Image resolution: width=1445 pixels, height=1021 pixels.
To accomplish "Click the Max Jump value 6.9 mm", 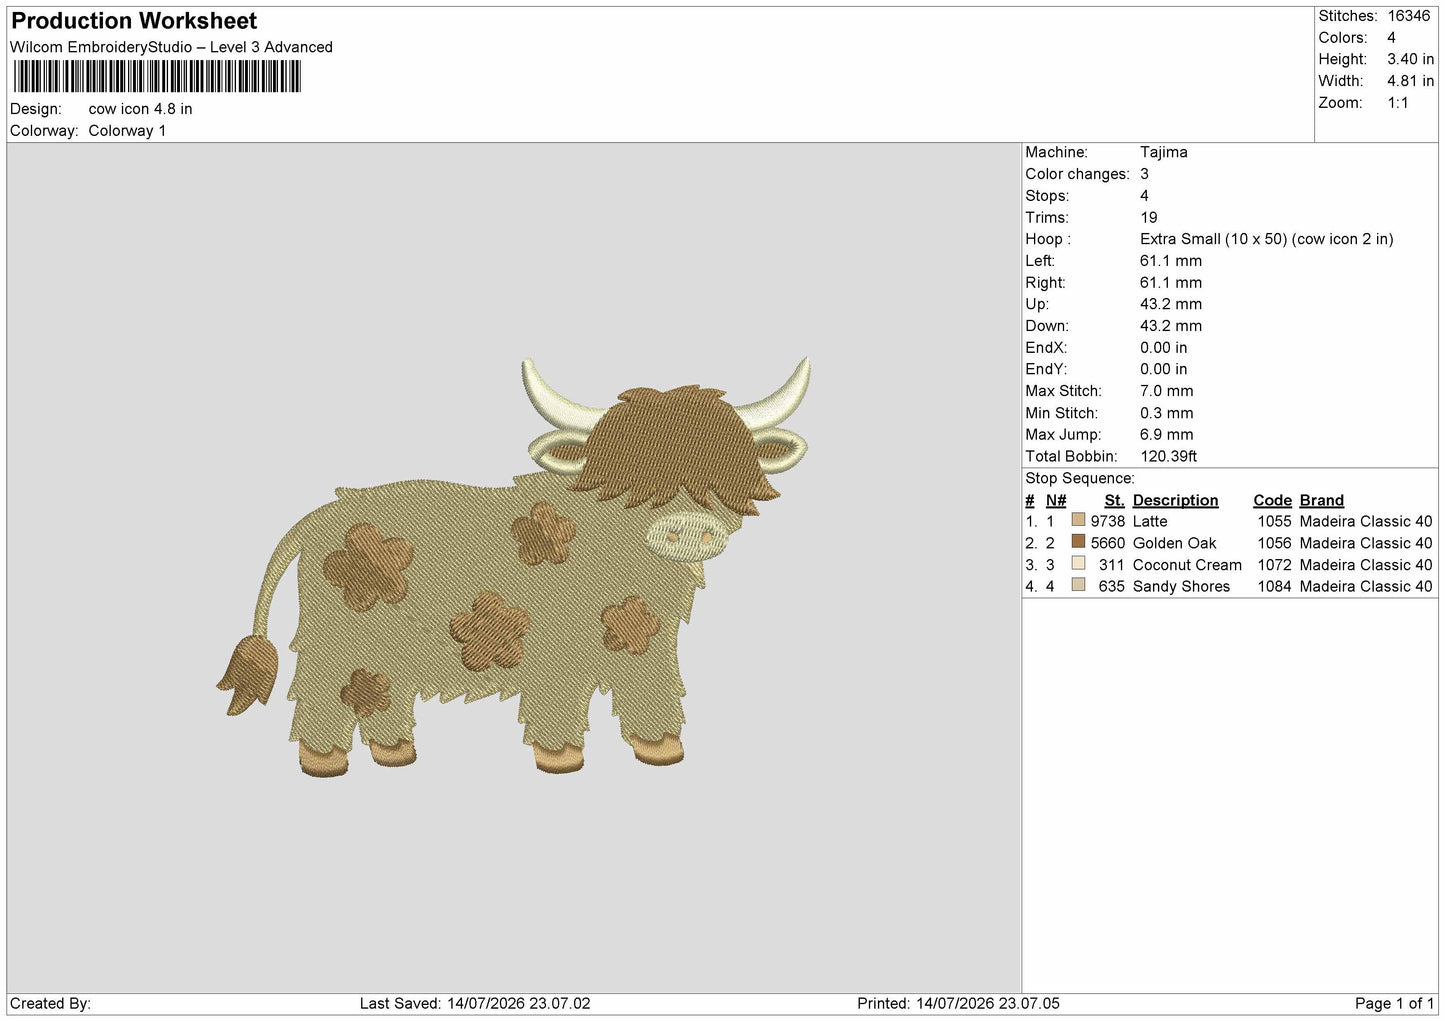I will 1166,435.
